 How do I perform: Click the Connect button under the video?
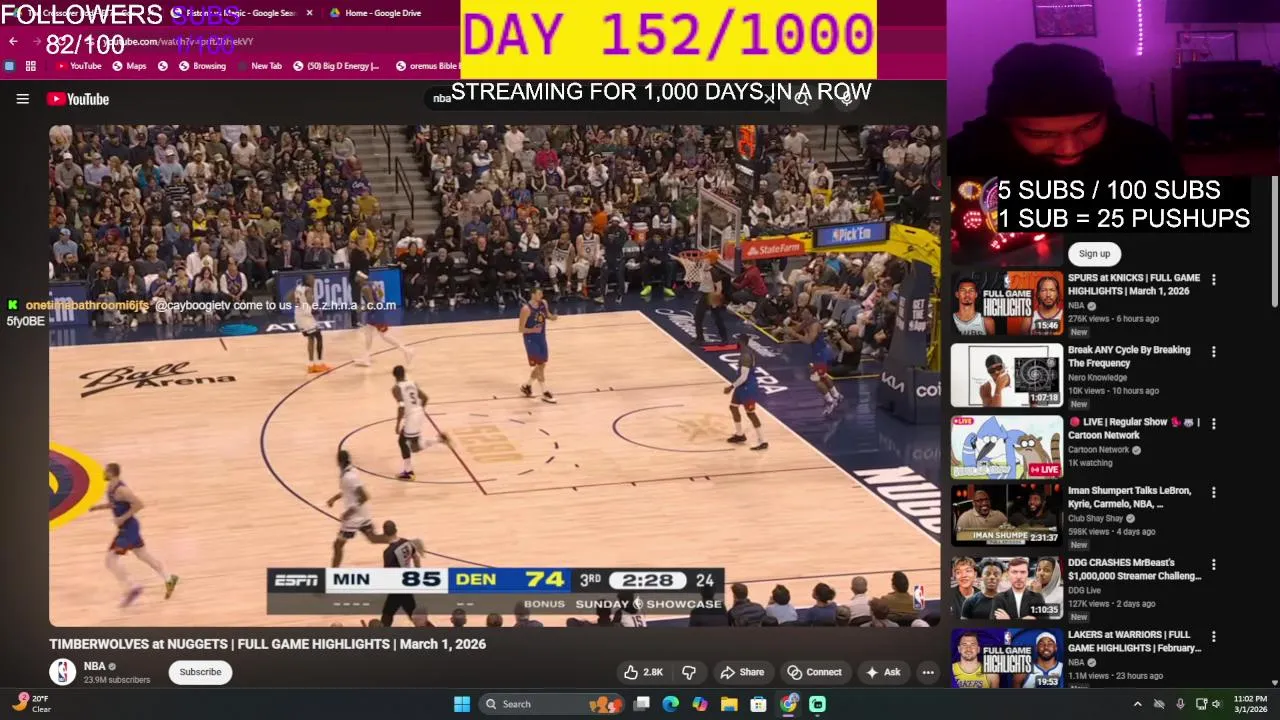coord(814,672)
